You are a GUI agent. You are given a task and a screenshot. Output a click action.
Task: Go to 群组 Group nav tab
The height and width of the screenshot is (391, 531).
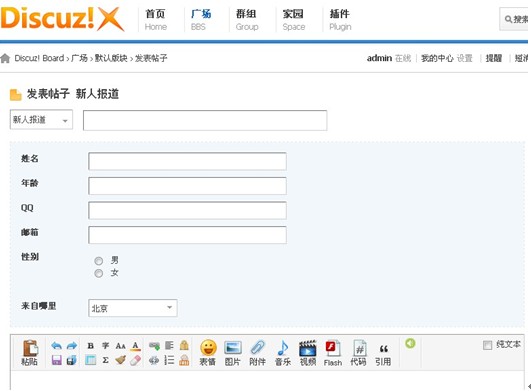point(247,20)
